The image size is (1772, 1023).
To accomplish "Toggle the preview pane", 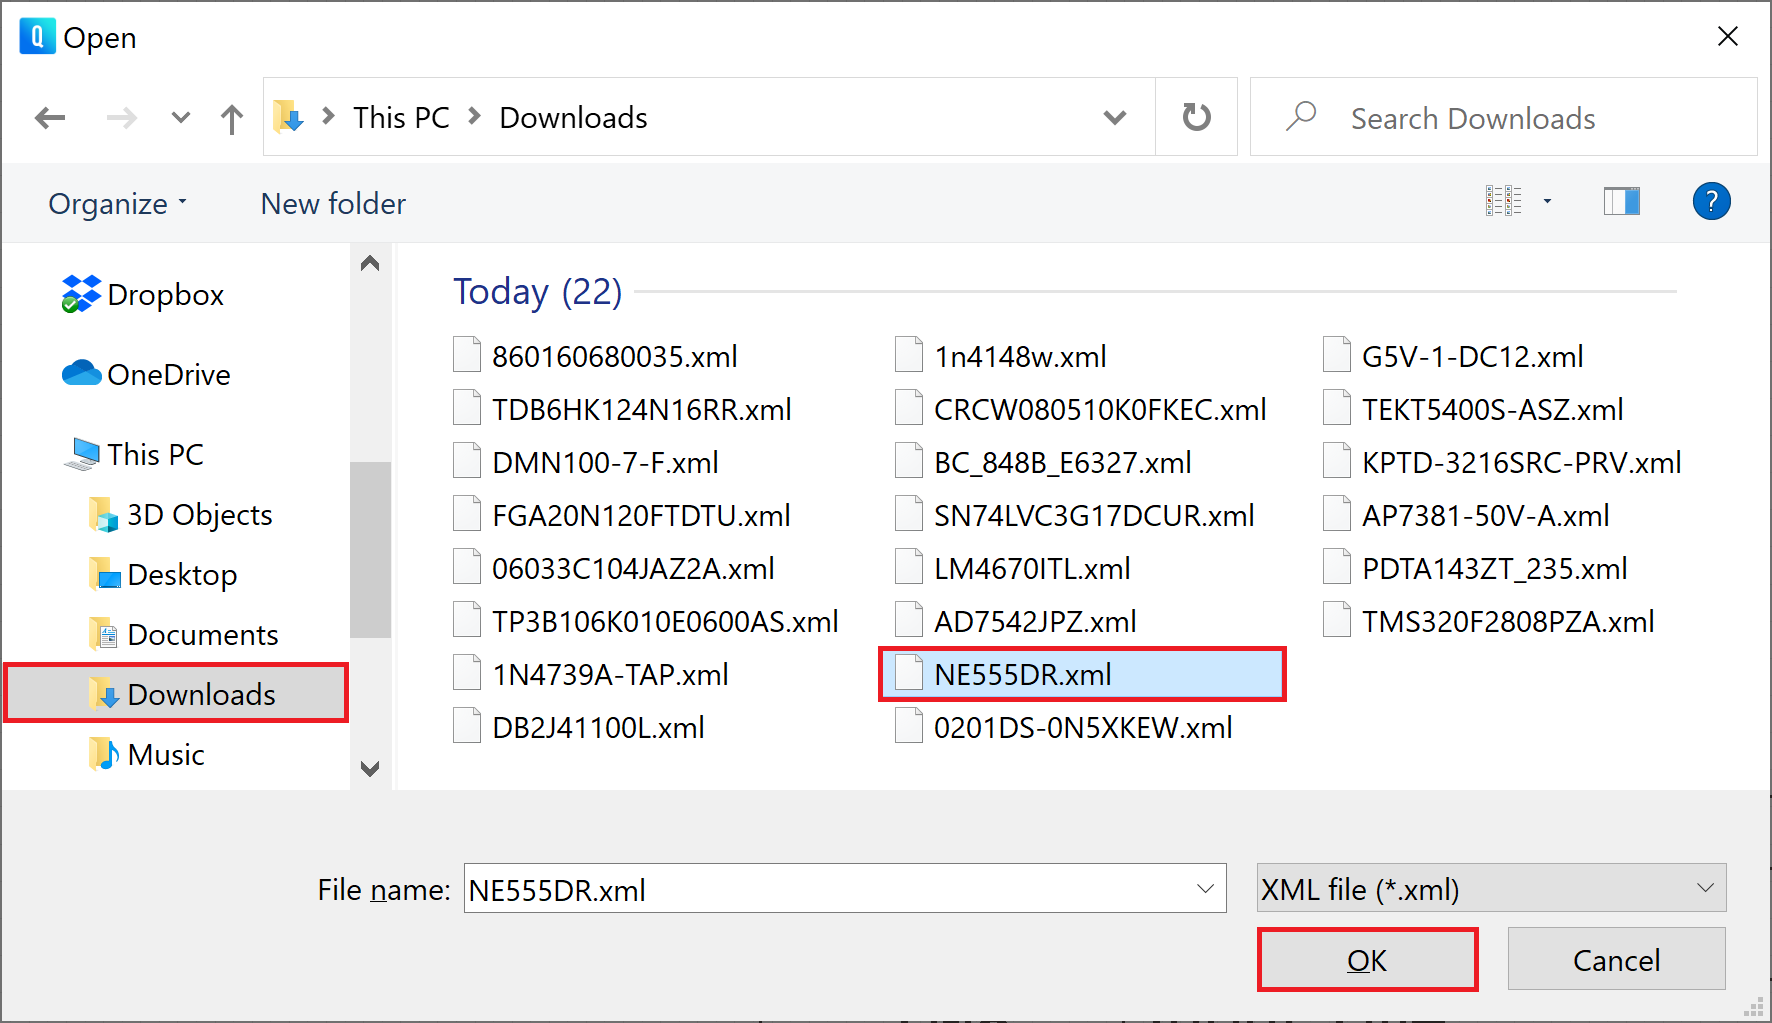I will pyautogui.click(x=1621, y=200).
